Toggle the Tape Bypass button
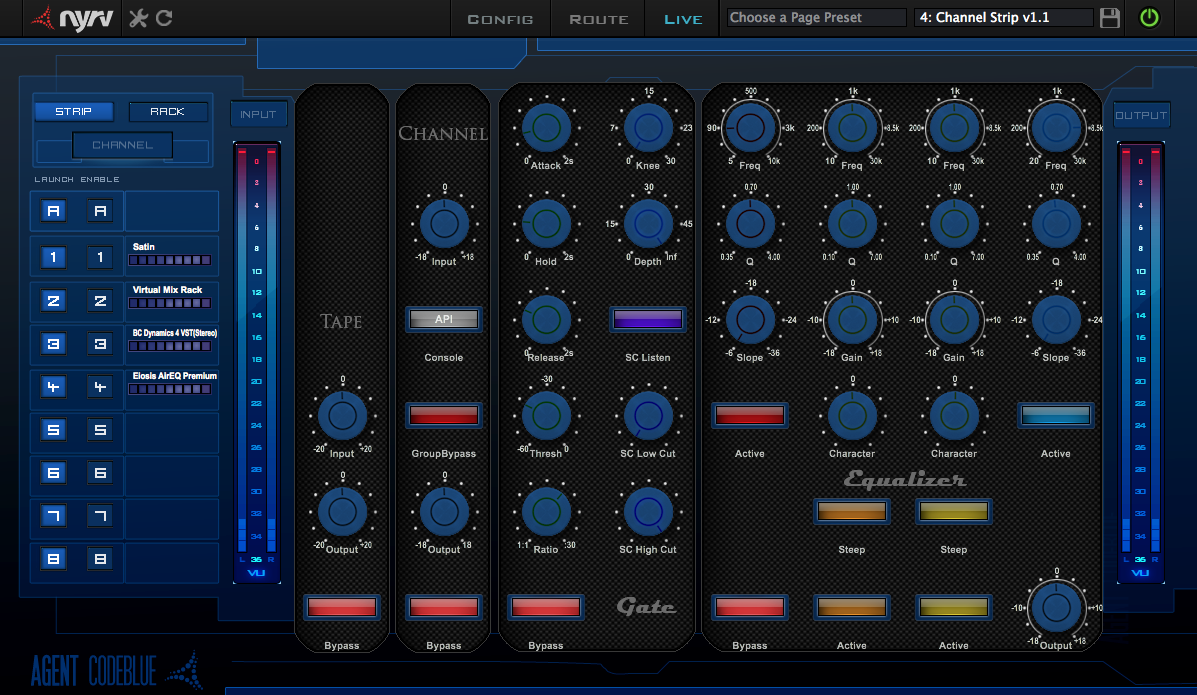The width and height of the screenshot is (1197, 695). (x=342, y=607)
